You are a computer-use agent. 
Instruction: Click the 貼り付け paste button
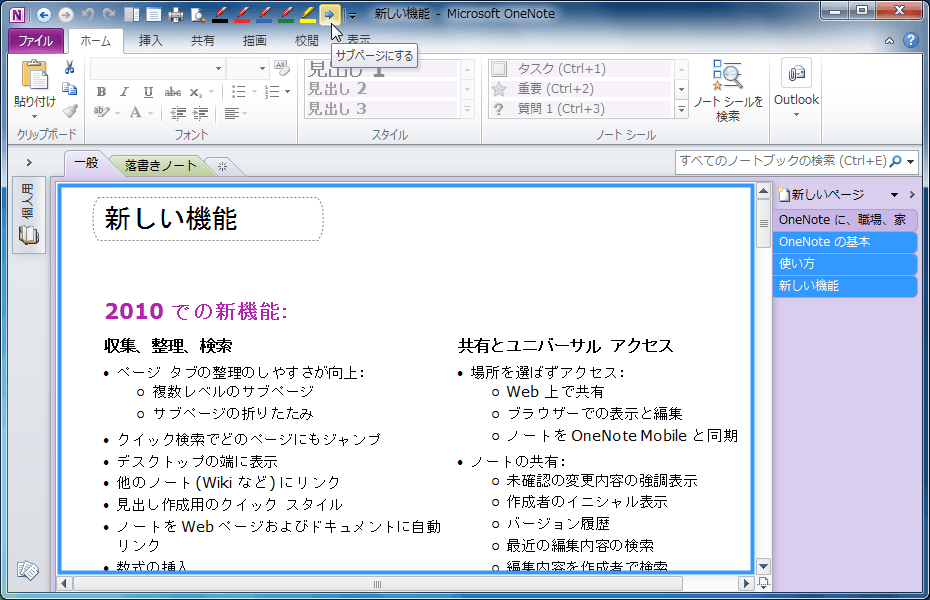tap(35, 90)
